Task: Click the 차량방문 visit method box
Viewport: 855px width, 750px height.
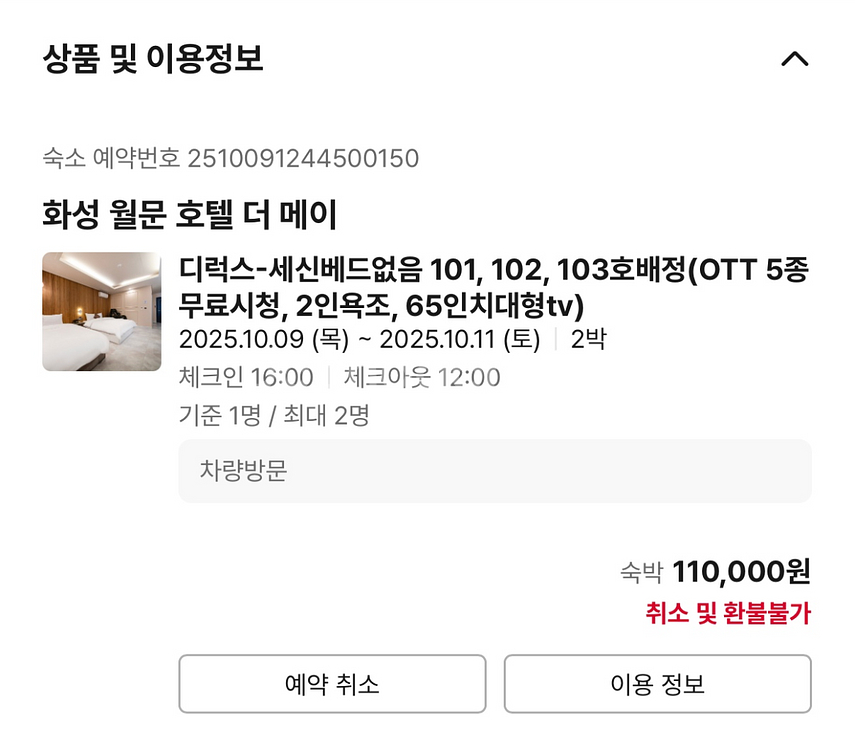Action: (494, 471)
